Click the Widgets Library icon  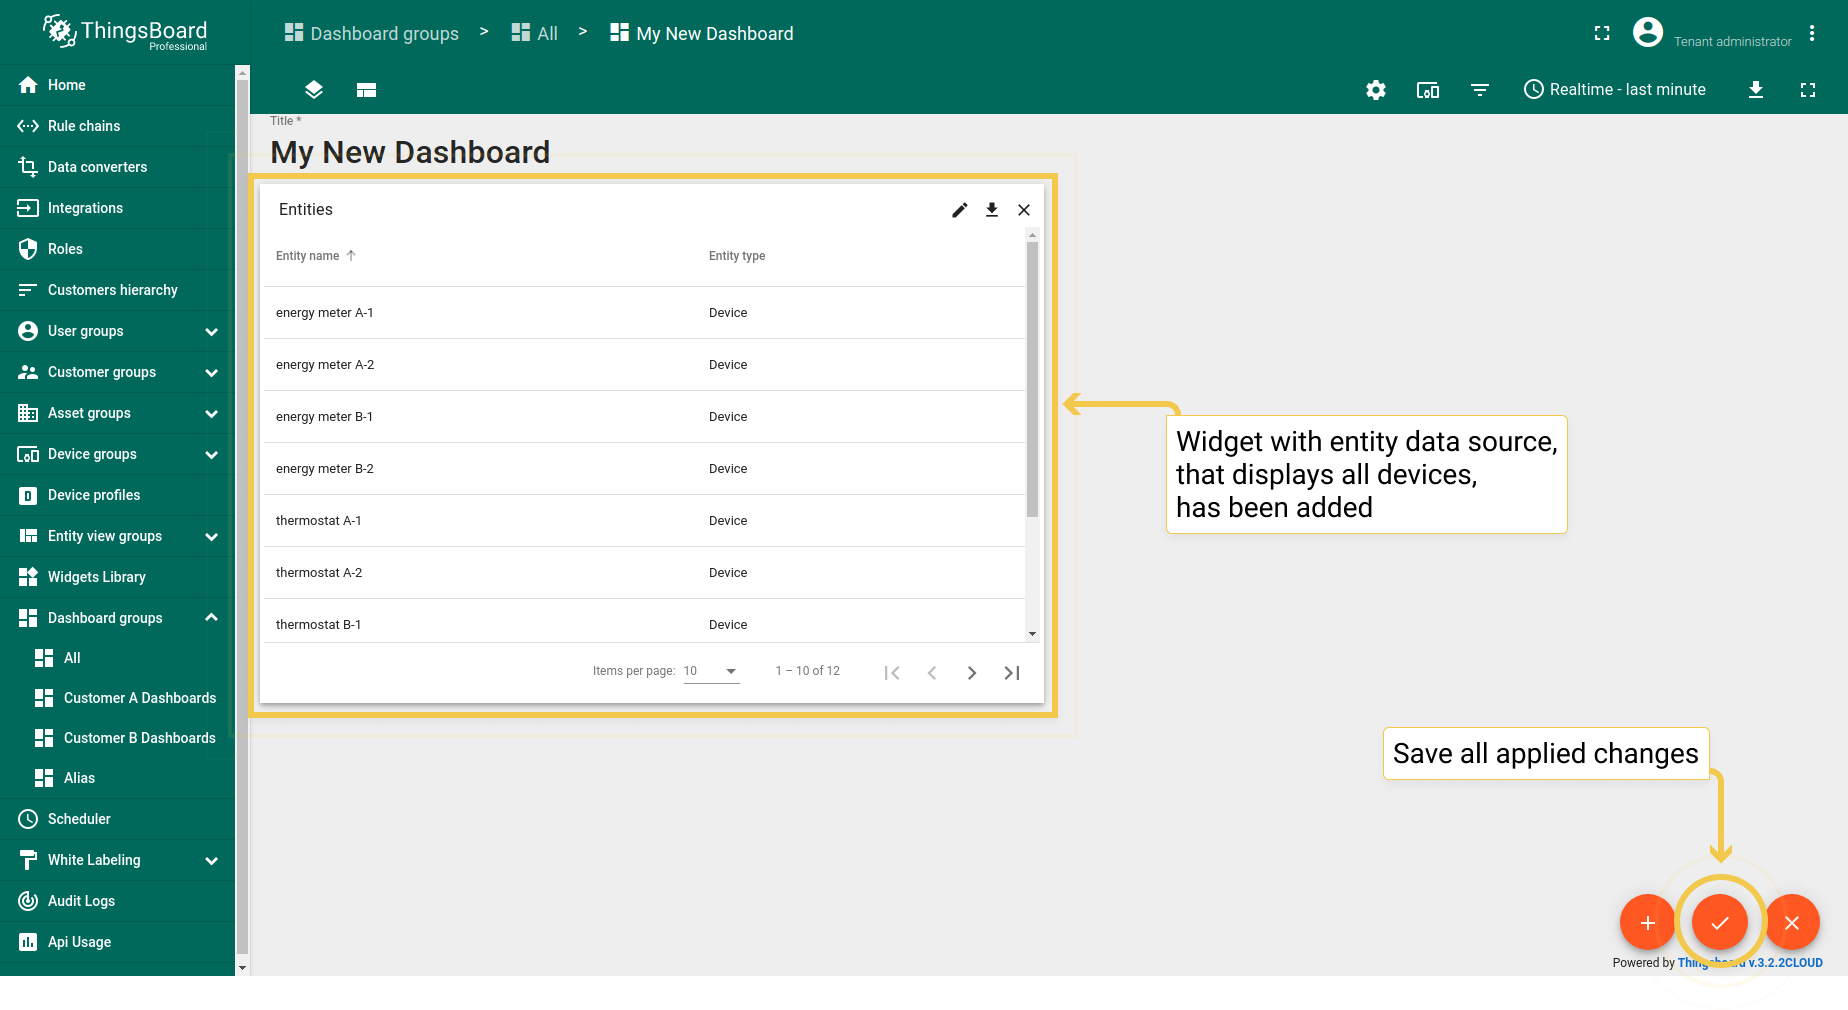[x=28, y=577]
